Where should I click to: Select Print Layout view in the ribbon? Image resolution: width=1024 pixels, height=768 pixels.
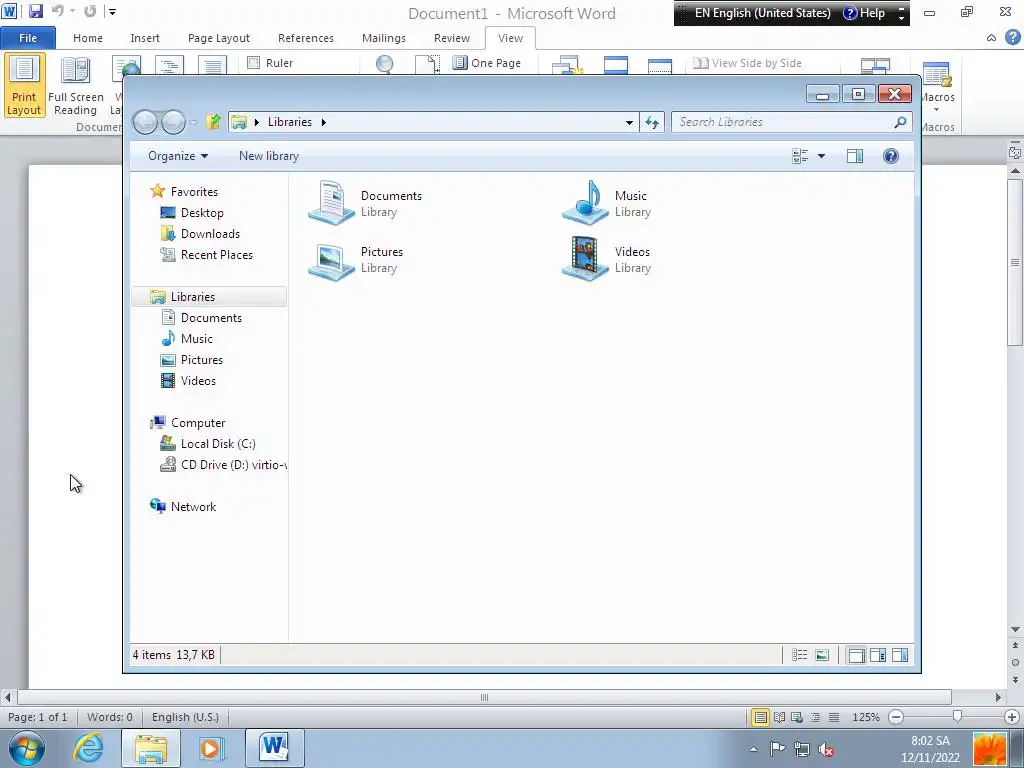[24, 86]
